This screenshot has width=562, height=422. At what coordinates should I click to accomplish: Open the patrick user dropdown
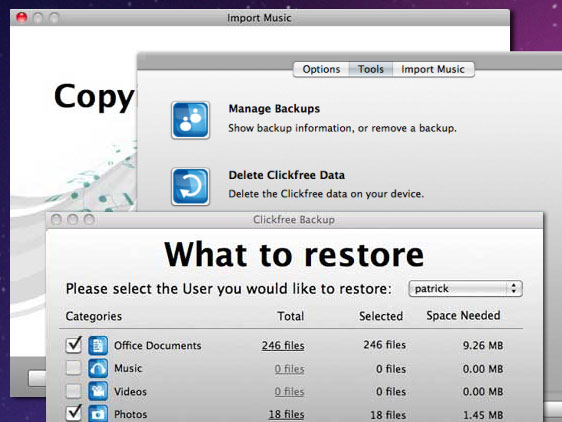pos(465,289)
